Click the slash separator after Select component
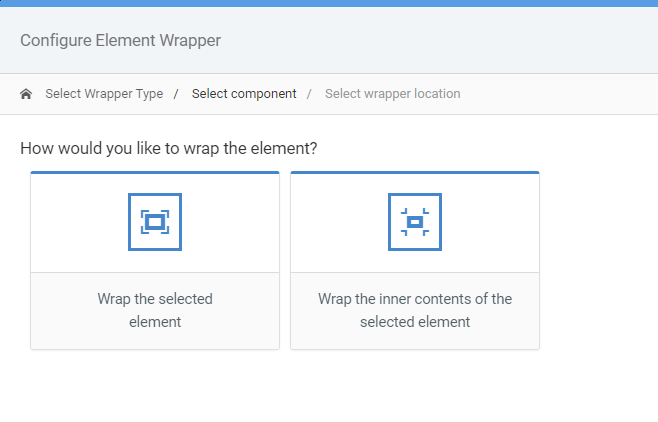Viewport: 658px width, 422px height. pyautogui.click(x=309, y=94)
